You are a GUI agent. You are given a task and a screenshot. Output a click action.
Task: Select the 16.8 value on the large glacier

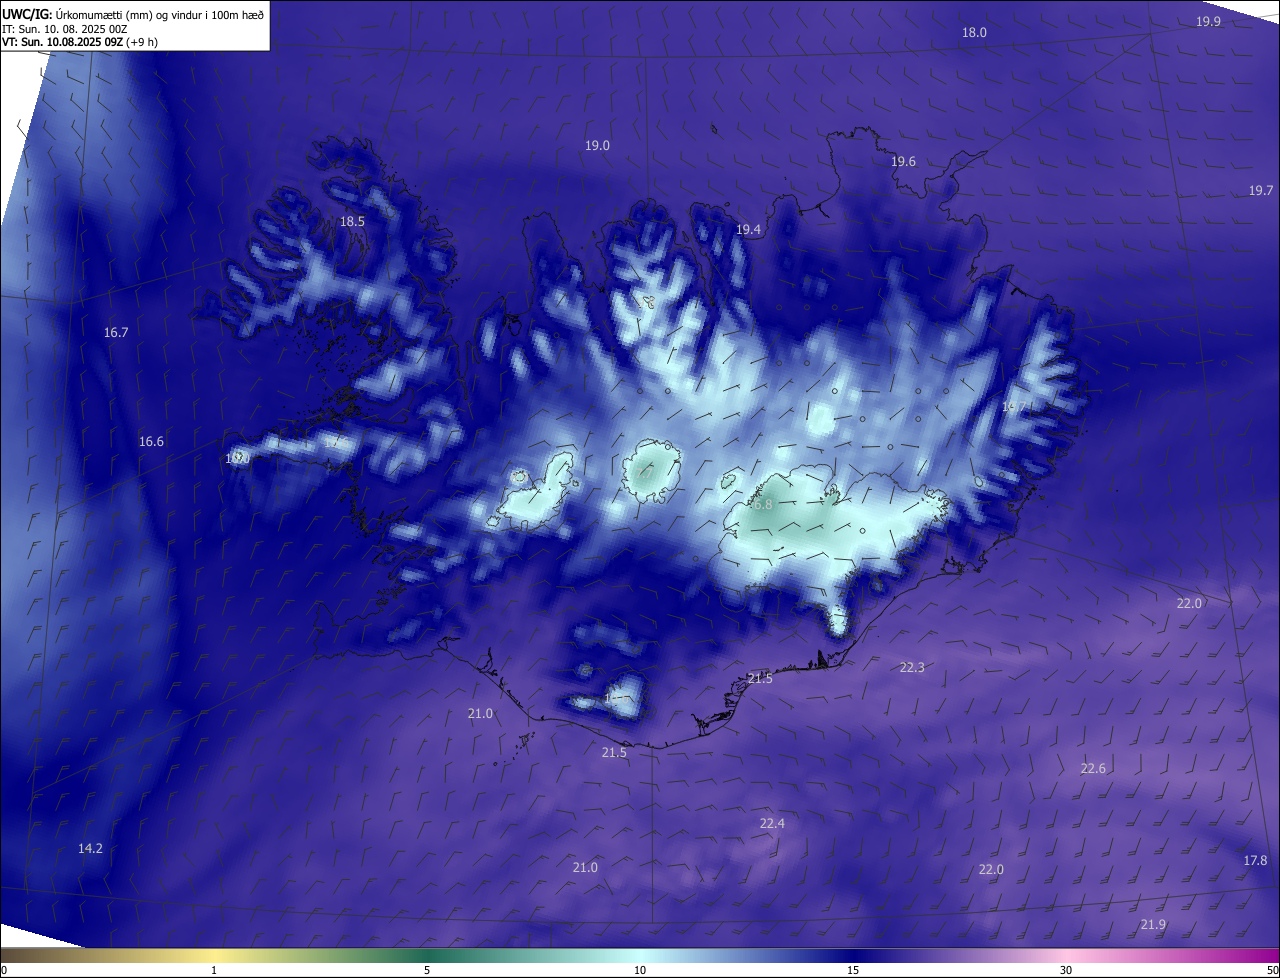click(x=761, y=505)
